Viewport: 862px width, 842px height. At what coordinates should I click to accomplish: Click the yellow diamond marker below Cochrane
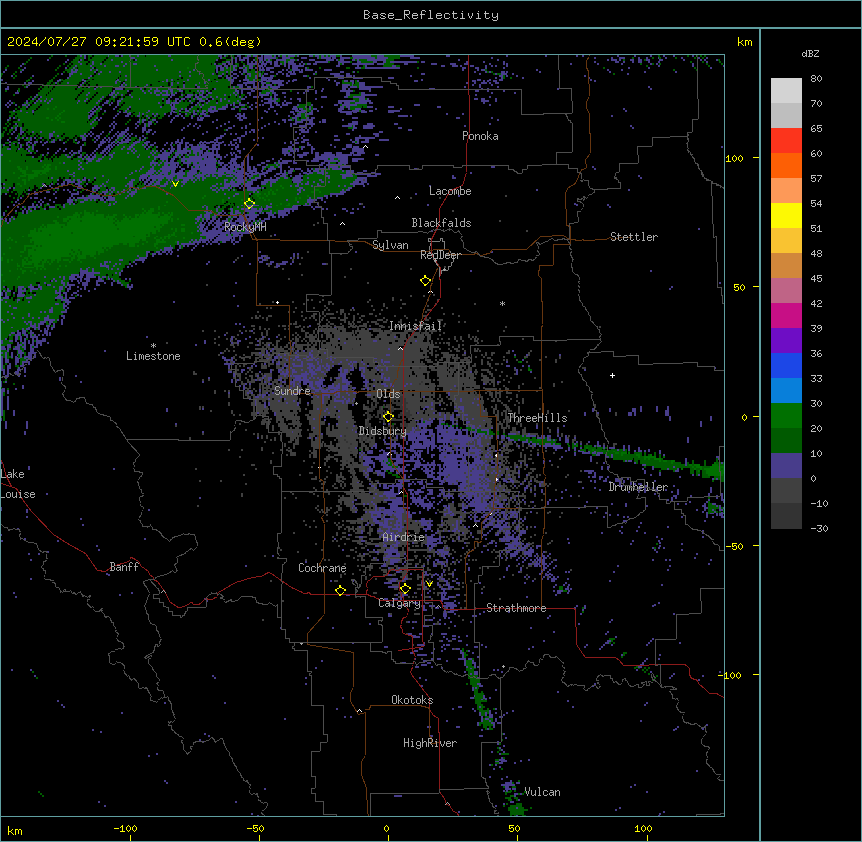pyautogui.click(x=340, y=591)
